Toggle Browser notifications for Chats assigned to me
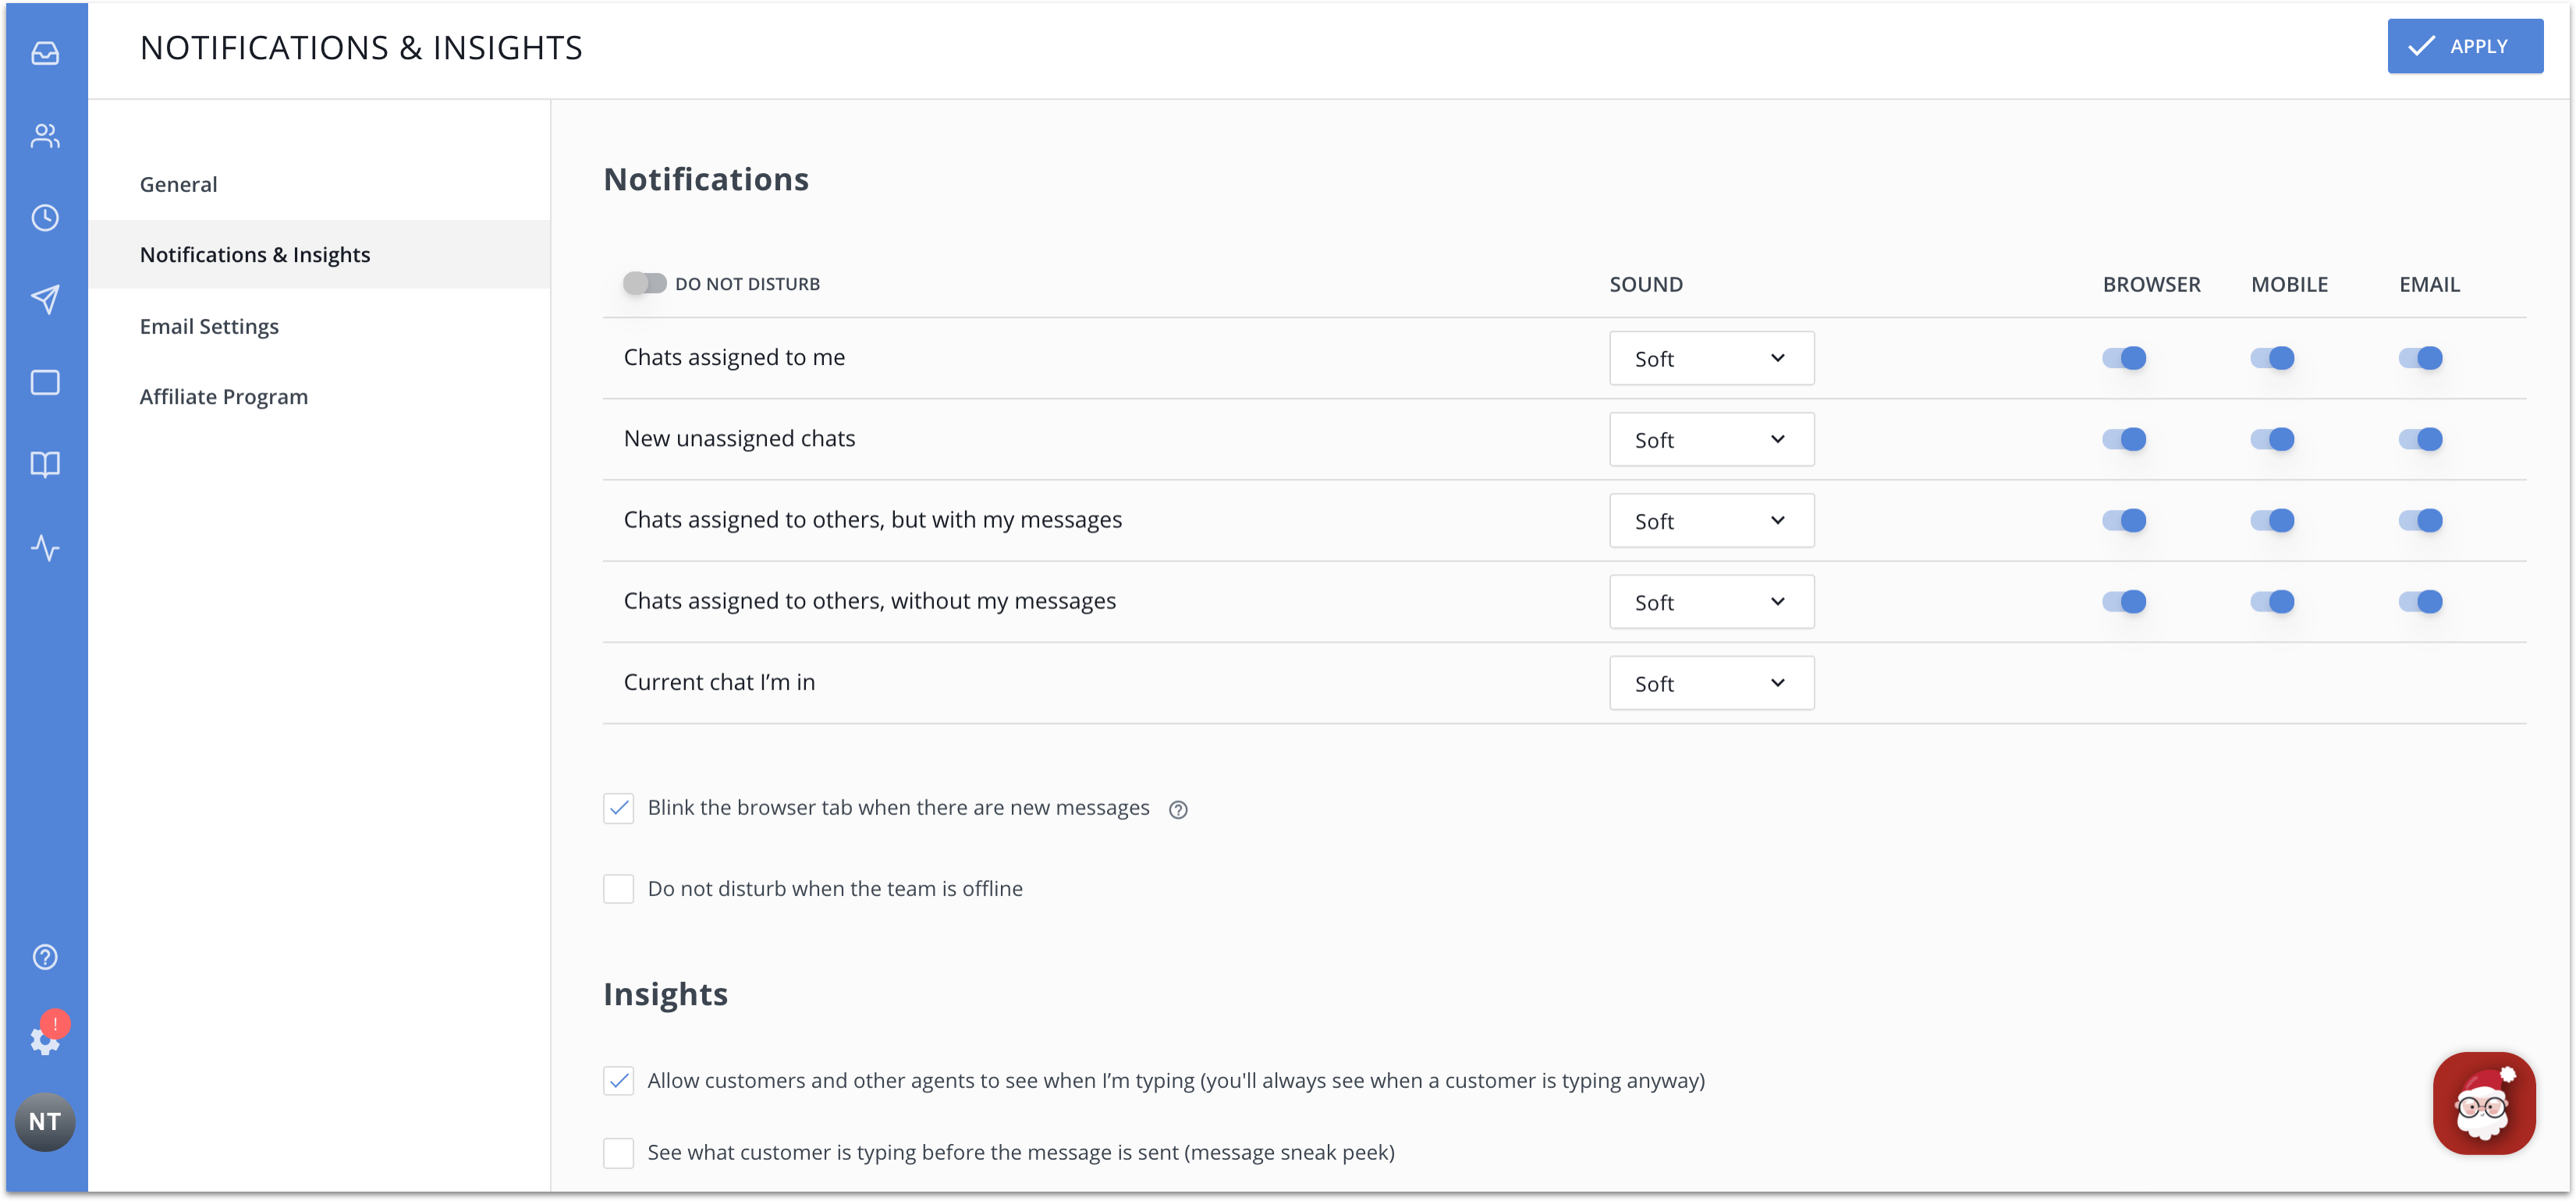The image size is (2576, 1201). click(2124, 358)
